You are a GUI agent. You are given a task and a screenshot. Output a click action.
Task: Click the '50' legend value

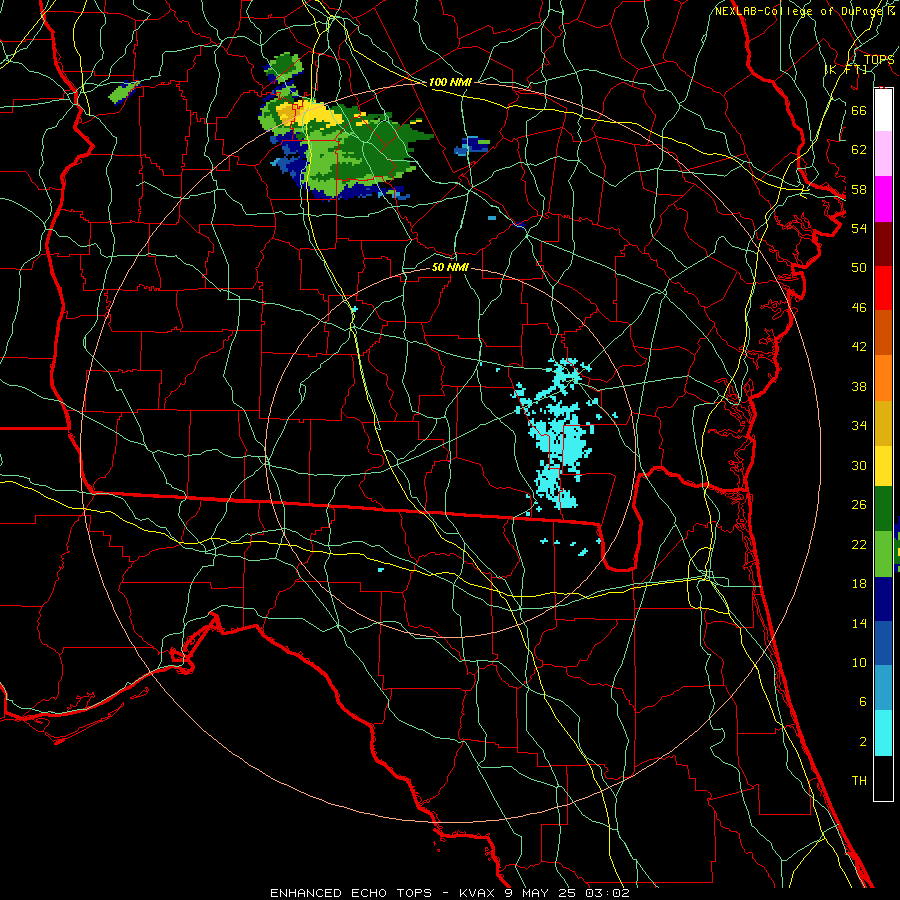859,268
